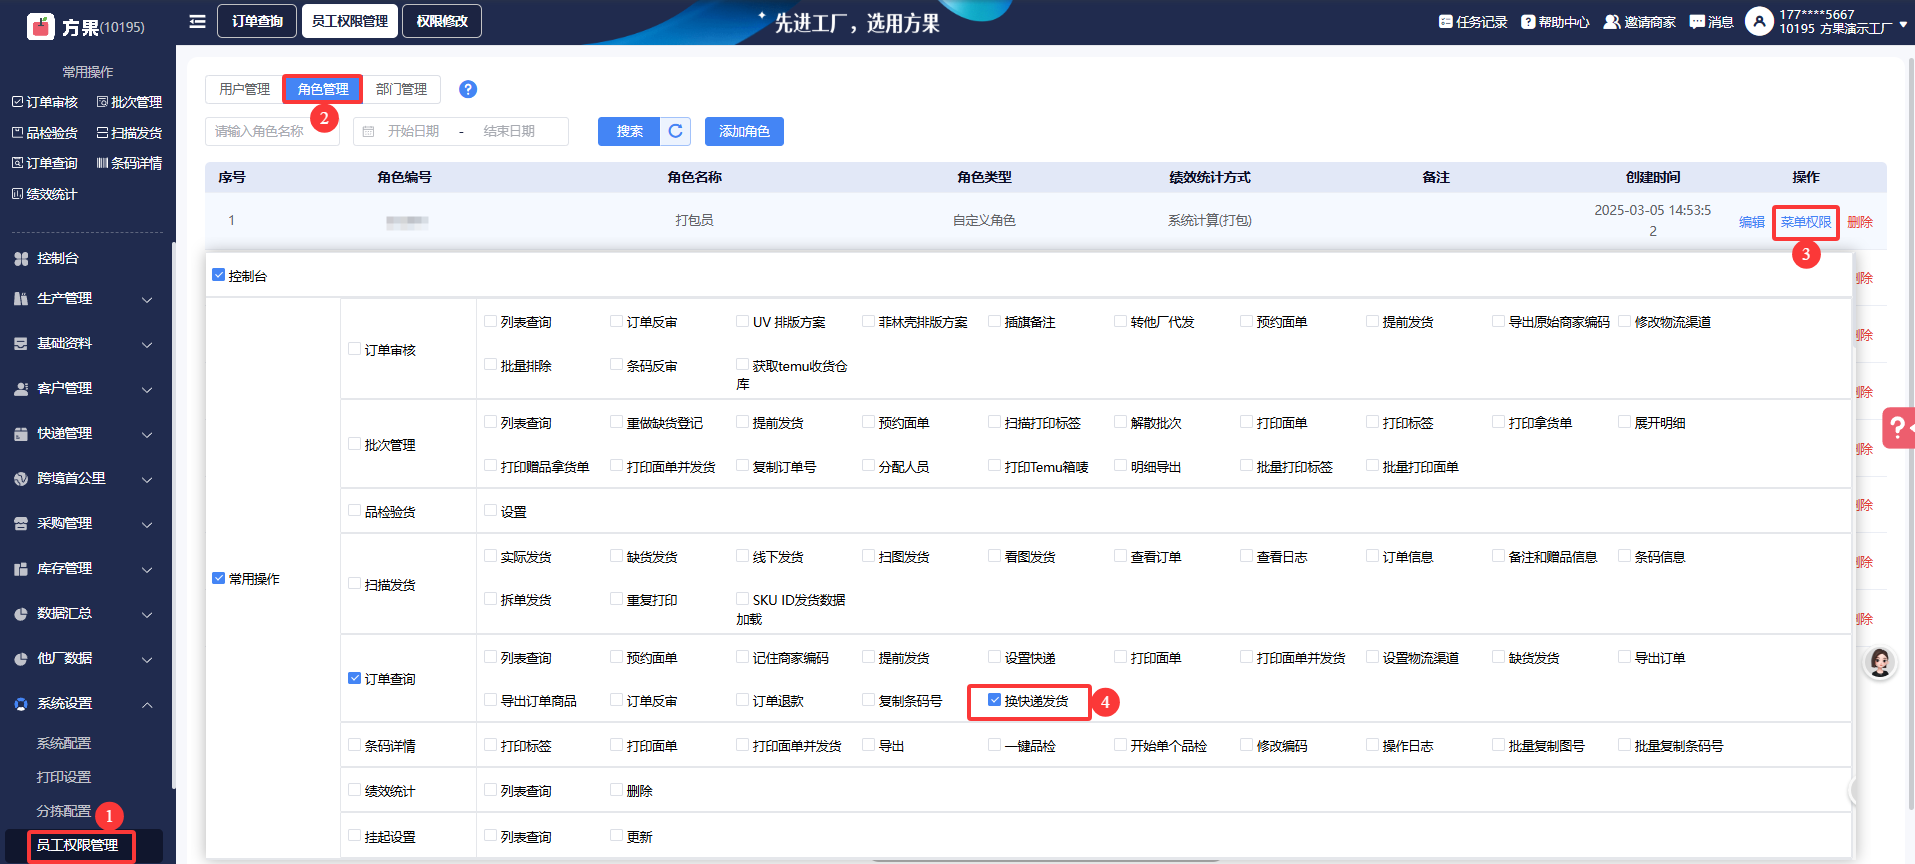1915x864 pixels.
Task: Expand the 生产管理 sidebar menu
Action: 85,299
